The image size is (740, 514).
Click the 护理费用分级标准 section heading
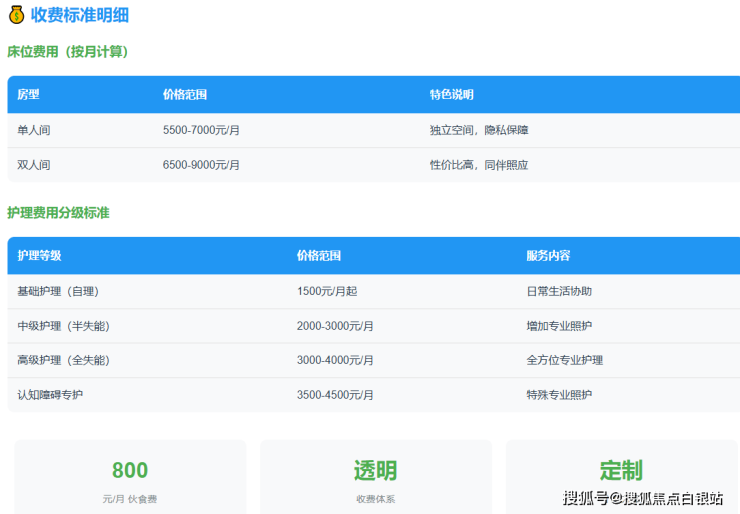pos(58,212)
